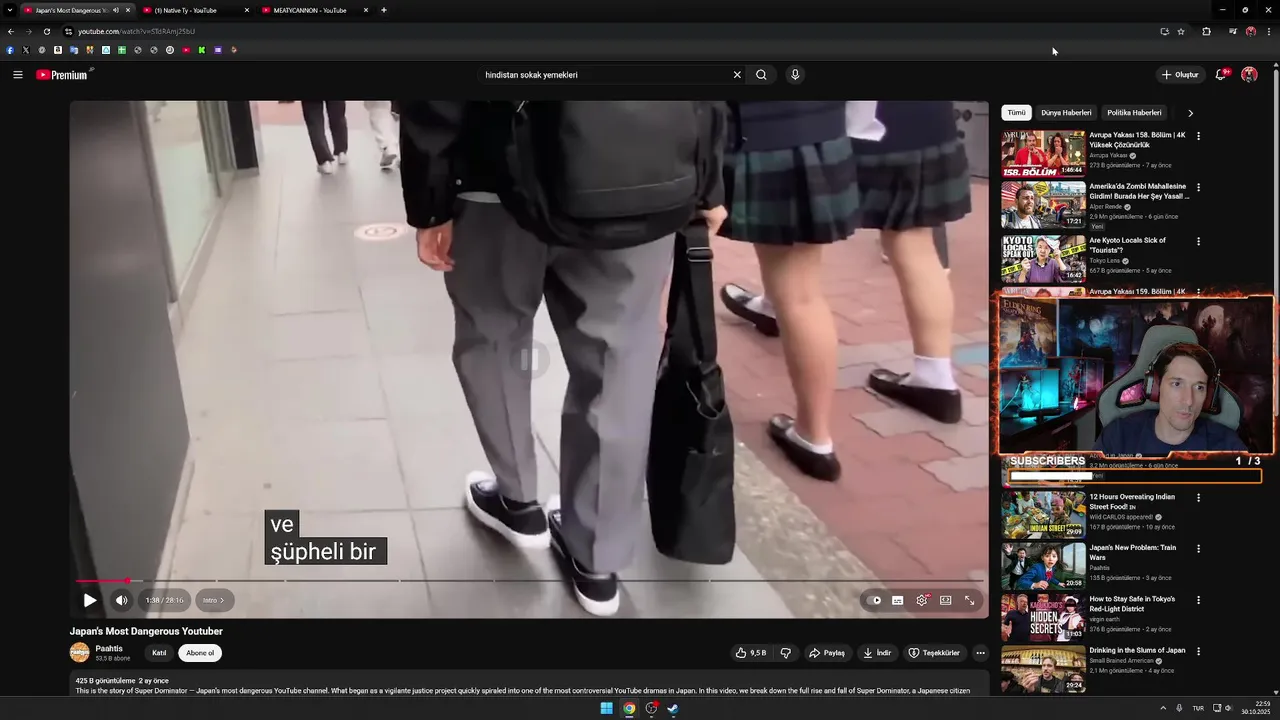Open Avrupa Yakası 158. Bölüm thumbnail
Image resolution: width=1280 pixels, height=720 pixels.
click(x=1043, y=154)
